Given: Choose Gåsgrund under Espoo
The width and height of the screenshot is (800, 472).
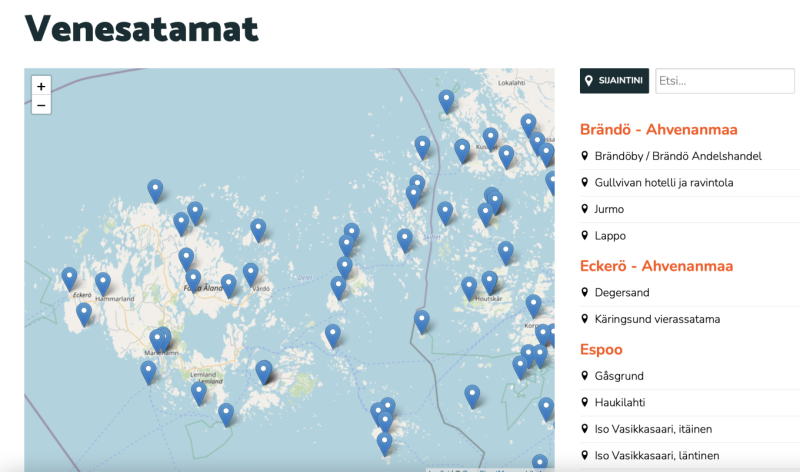Looking at the screenshot, I should (619, 376).
